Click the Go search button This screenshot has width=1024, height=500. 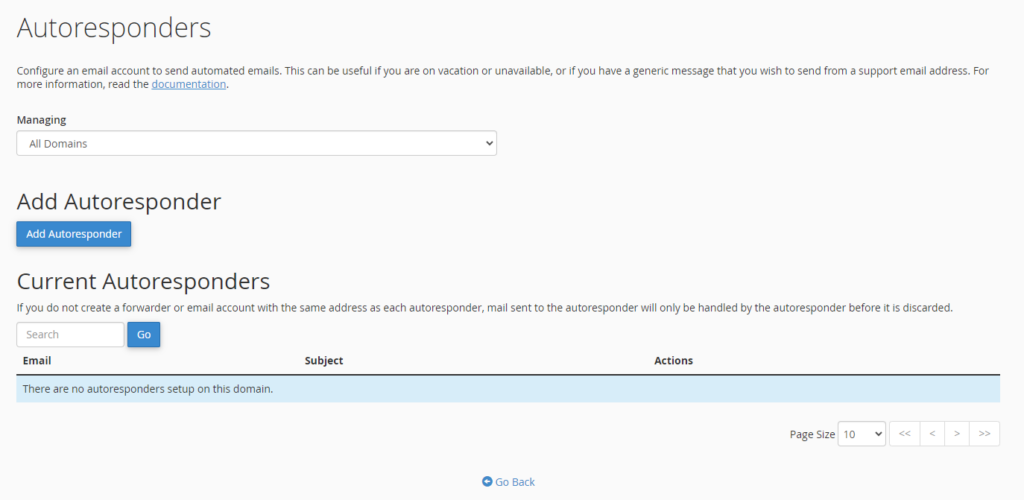point(144,334)
